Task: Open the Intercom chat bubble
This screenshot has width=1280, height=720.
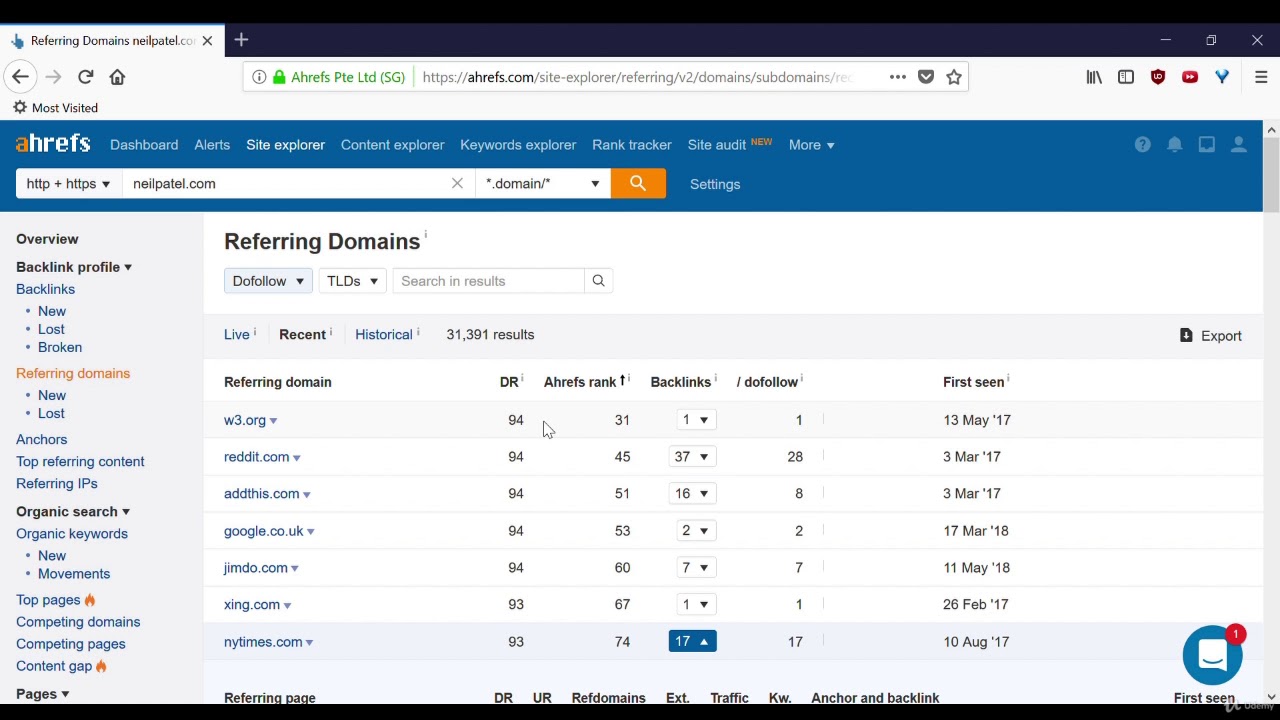Action: tap(1212, 655)
